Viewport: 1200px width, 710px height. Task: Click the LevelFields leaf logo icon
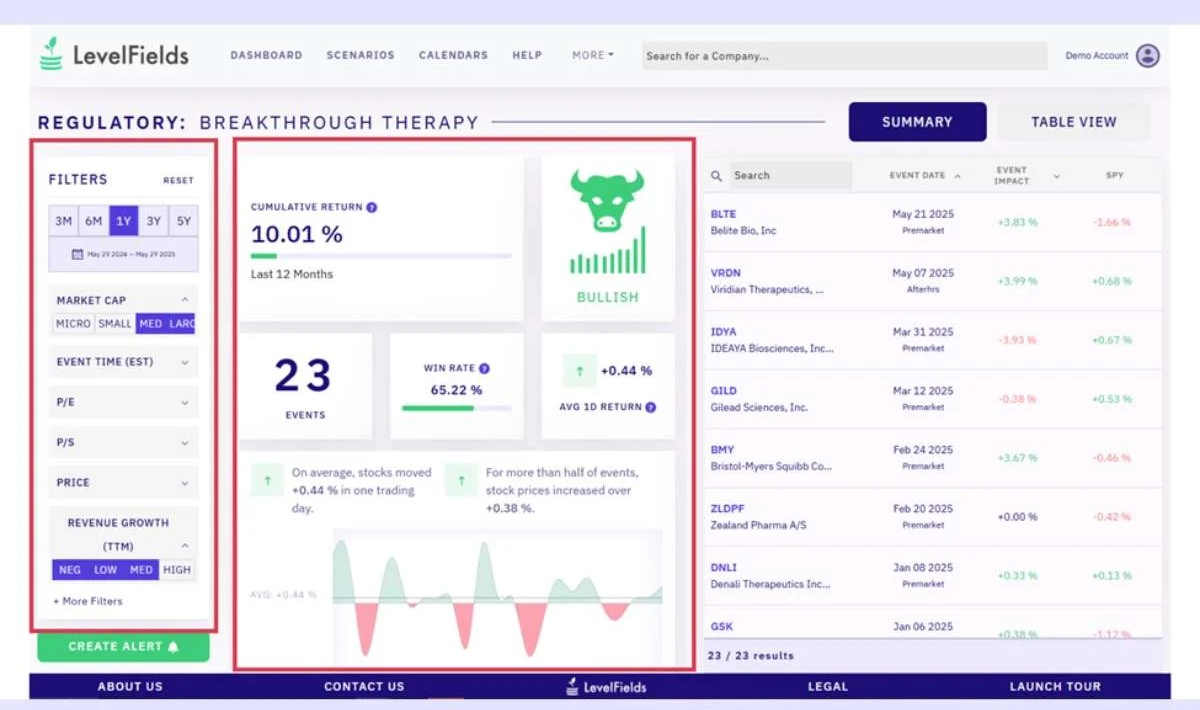pyautogui.click(x=51, y=55)
